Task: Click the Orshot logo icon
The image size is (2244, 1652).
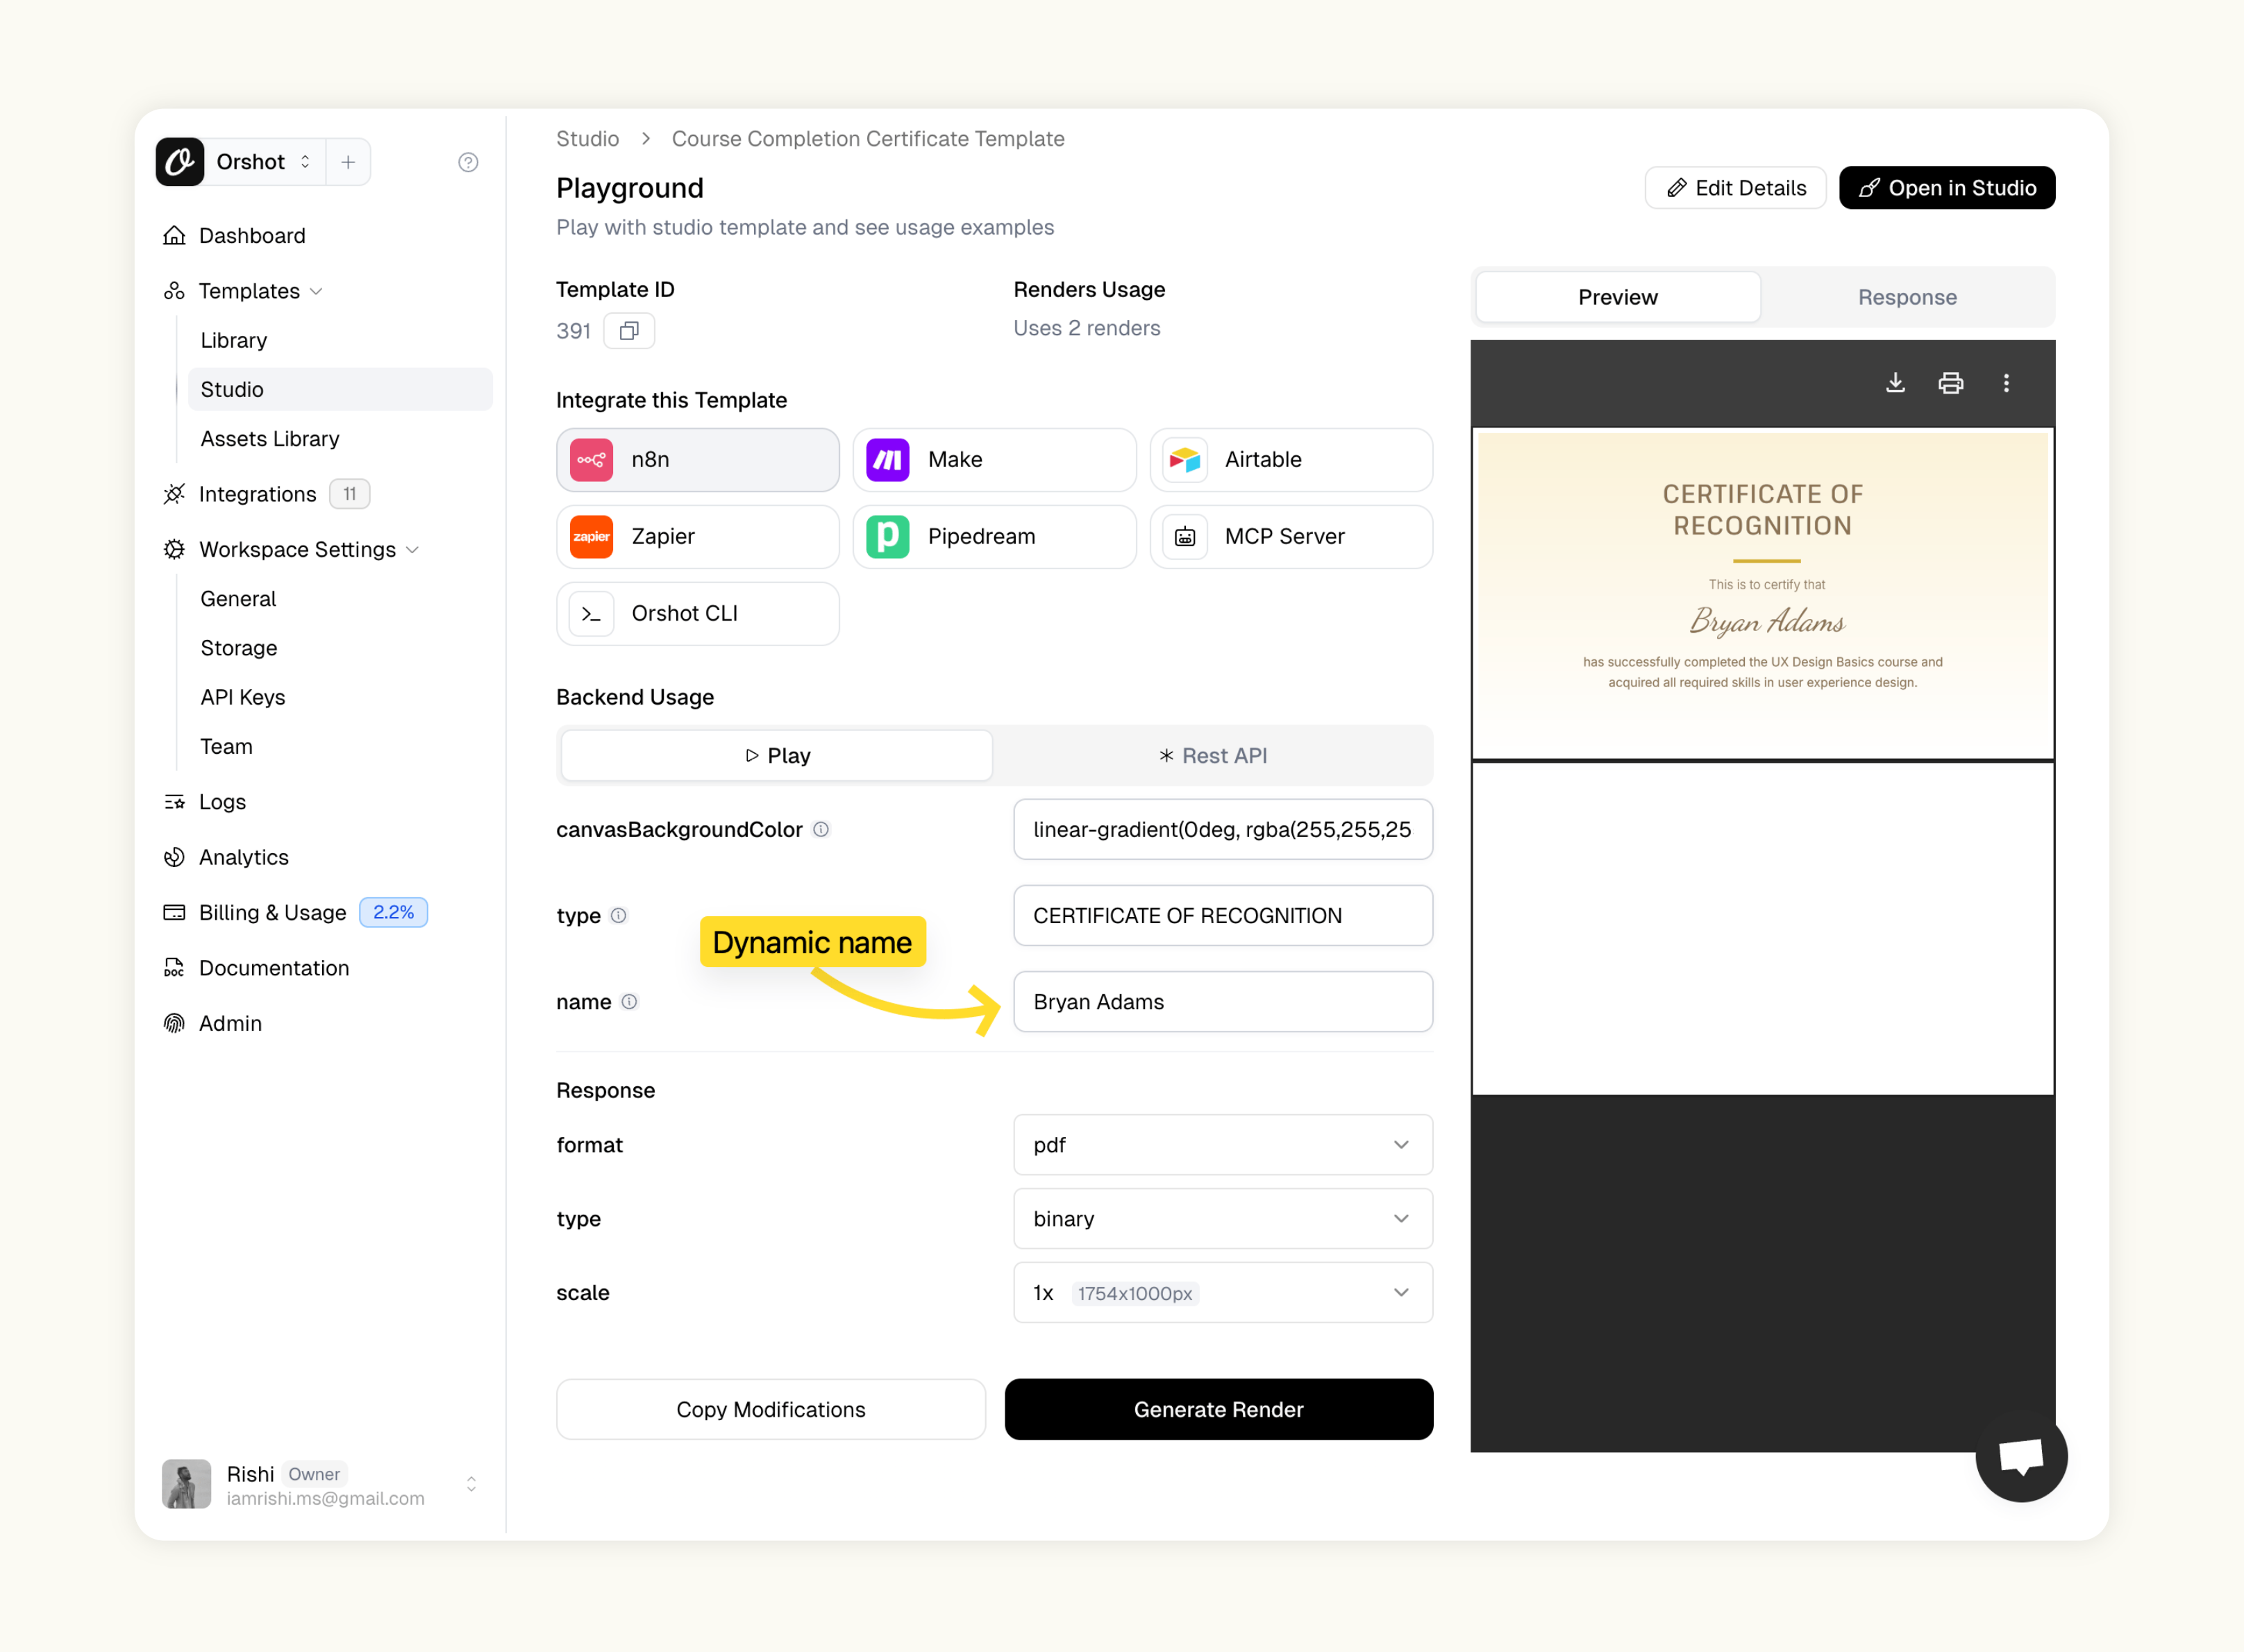Action: click(x=180, y=162)
